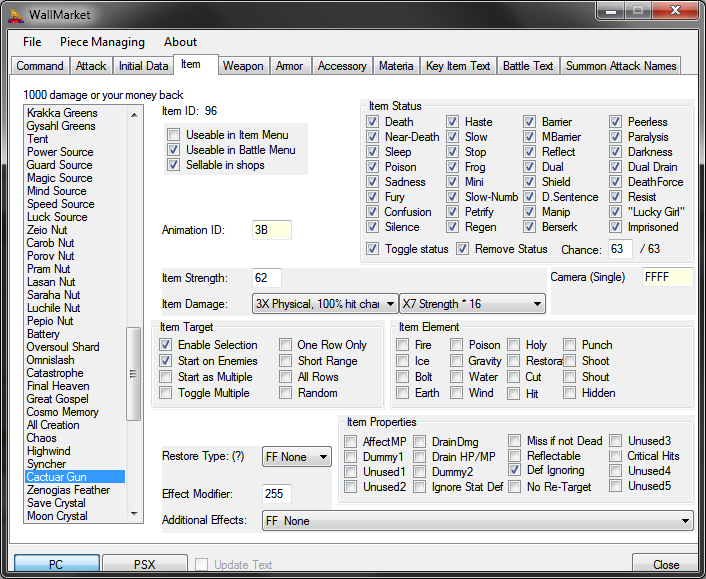This screenshot has width=706, height=579.
Task: Toggle Enable Selection target option
Action: click(166, 345)
